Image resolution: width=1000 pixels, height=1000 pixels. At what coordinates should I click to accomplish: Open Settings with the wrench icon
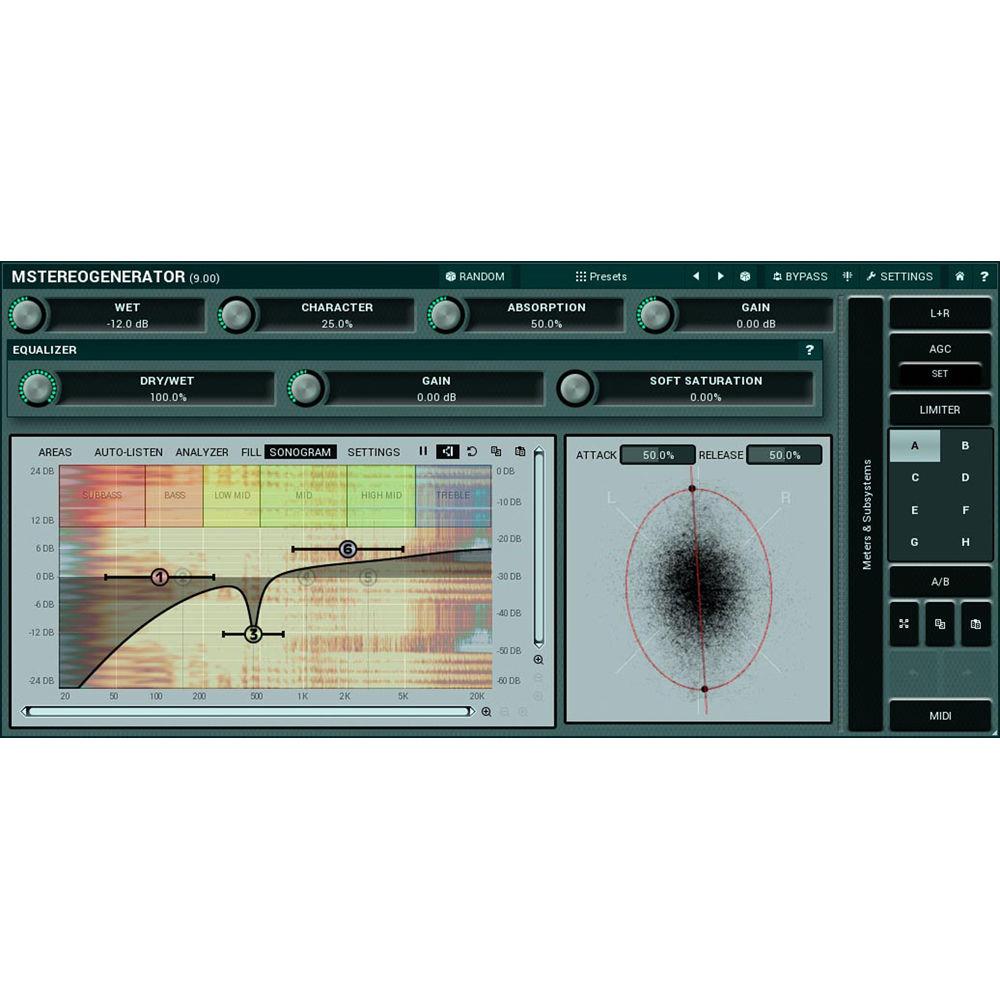tap(898, 276)
